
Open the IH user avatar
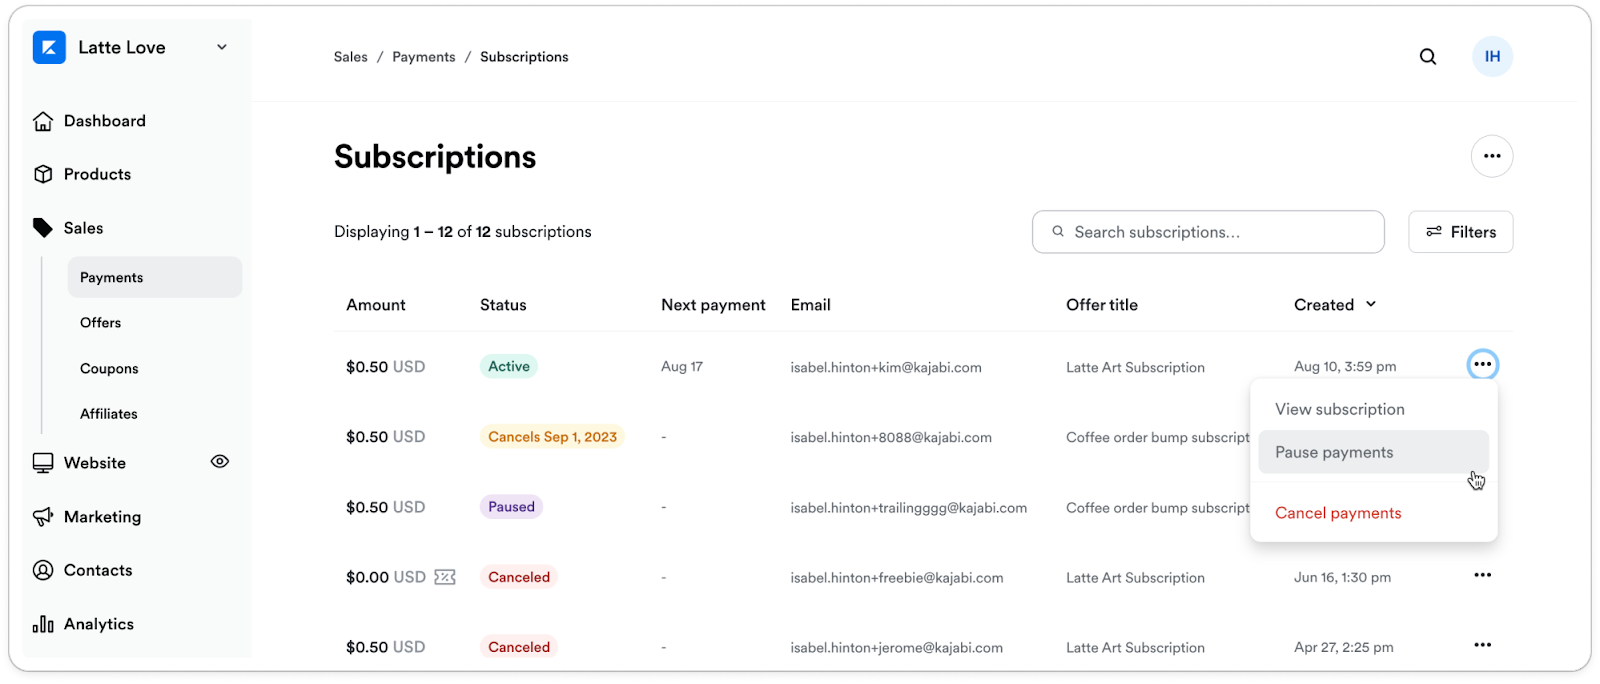(x=1492, y=57)
